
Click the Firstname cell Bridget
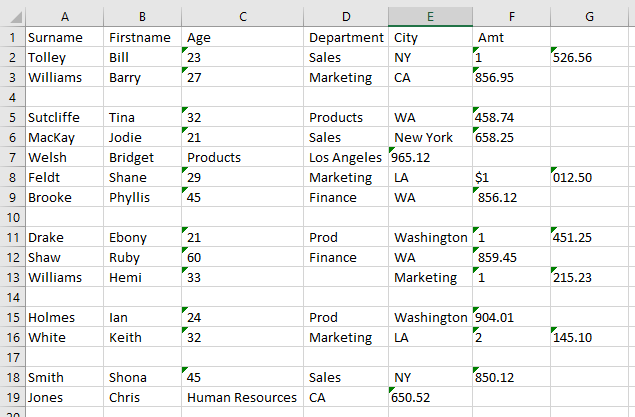(143, 157)
